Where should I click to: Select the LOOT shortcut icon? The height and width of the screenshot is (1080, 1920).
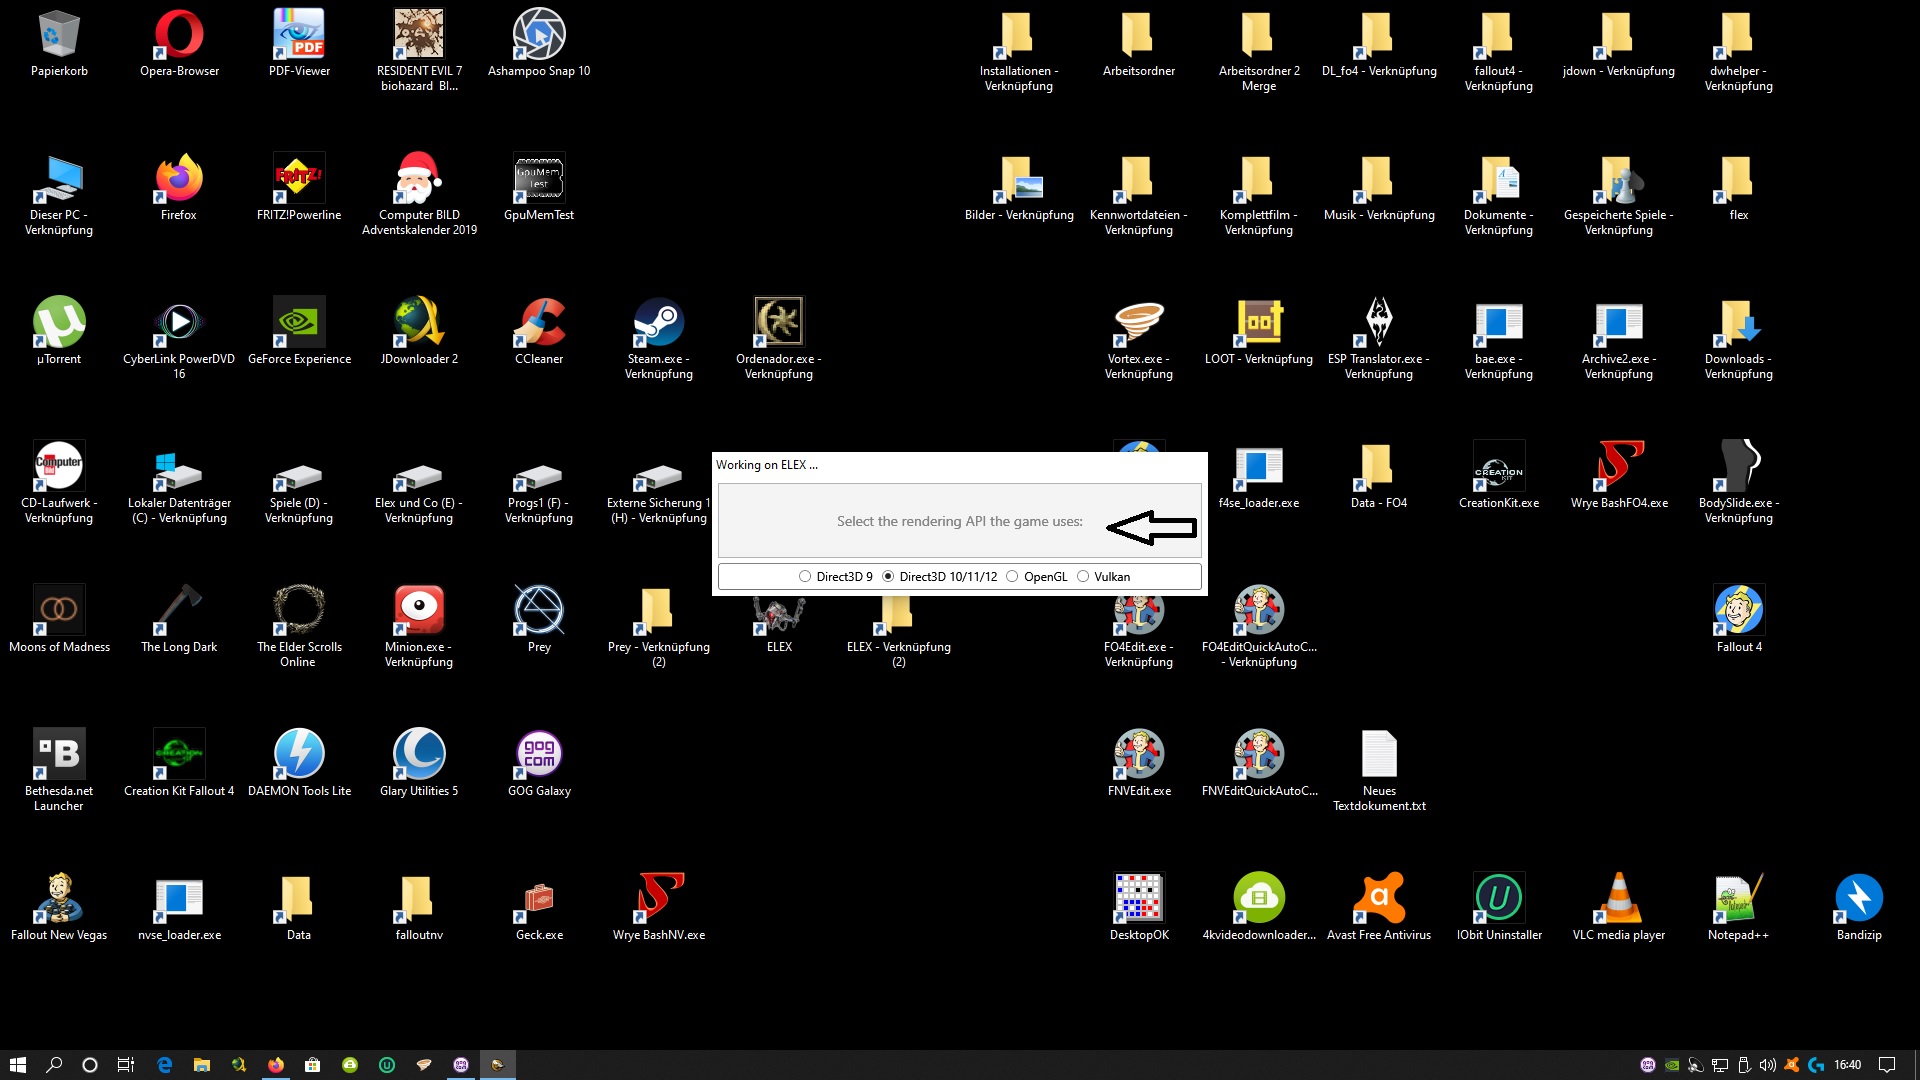pyautogui.click(x=1259, y=323)
